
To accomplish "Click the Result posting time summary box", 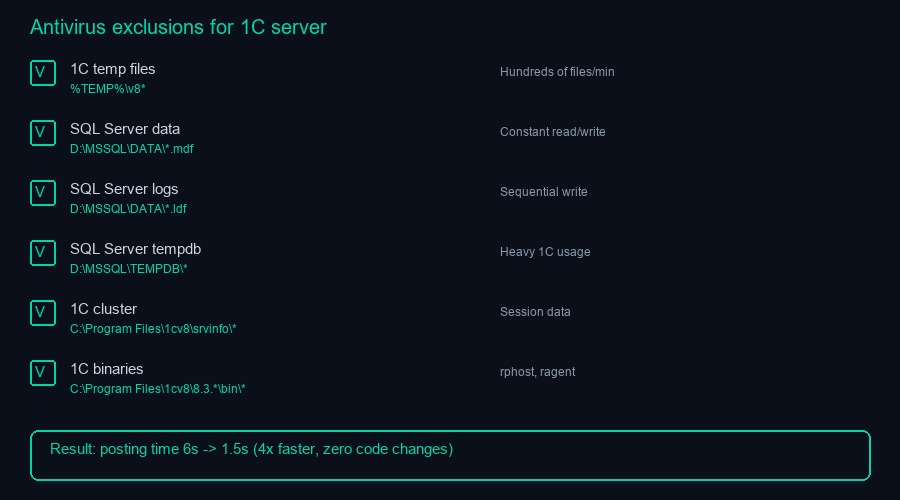I will coord(450,455).
